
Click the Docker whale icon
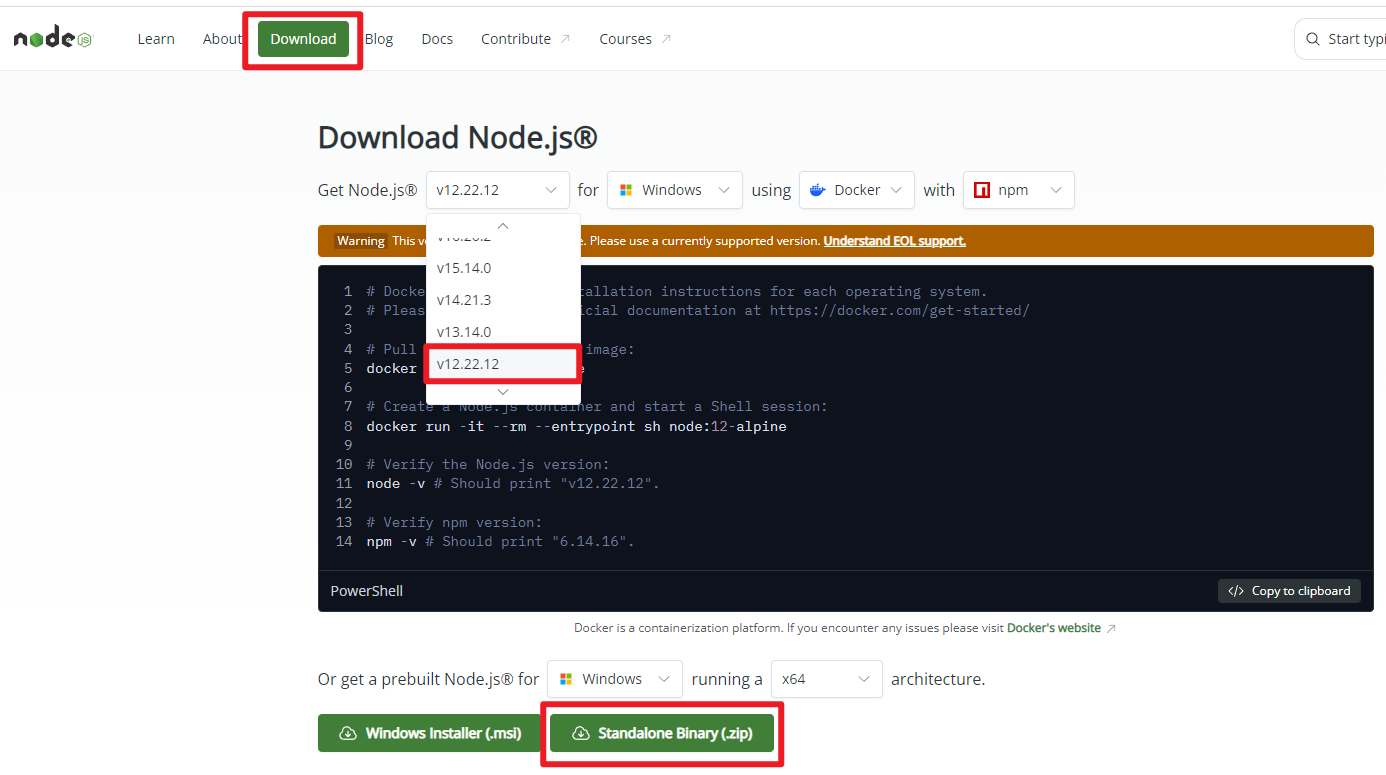tap(817, 190)
